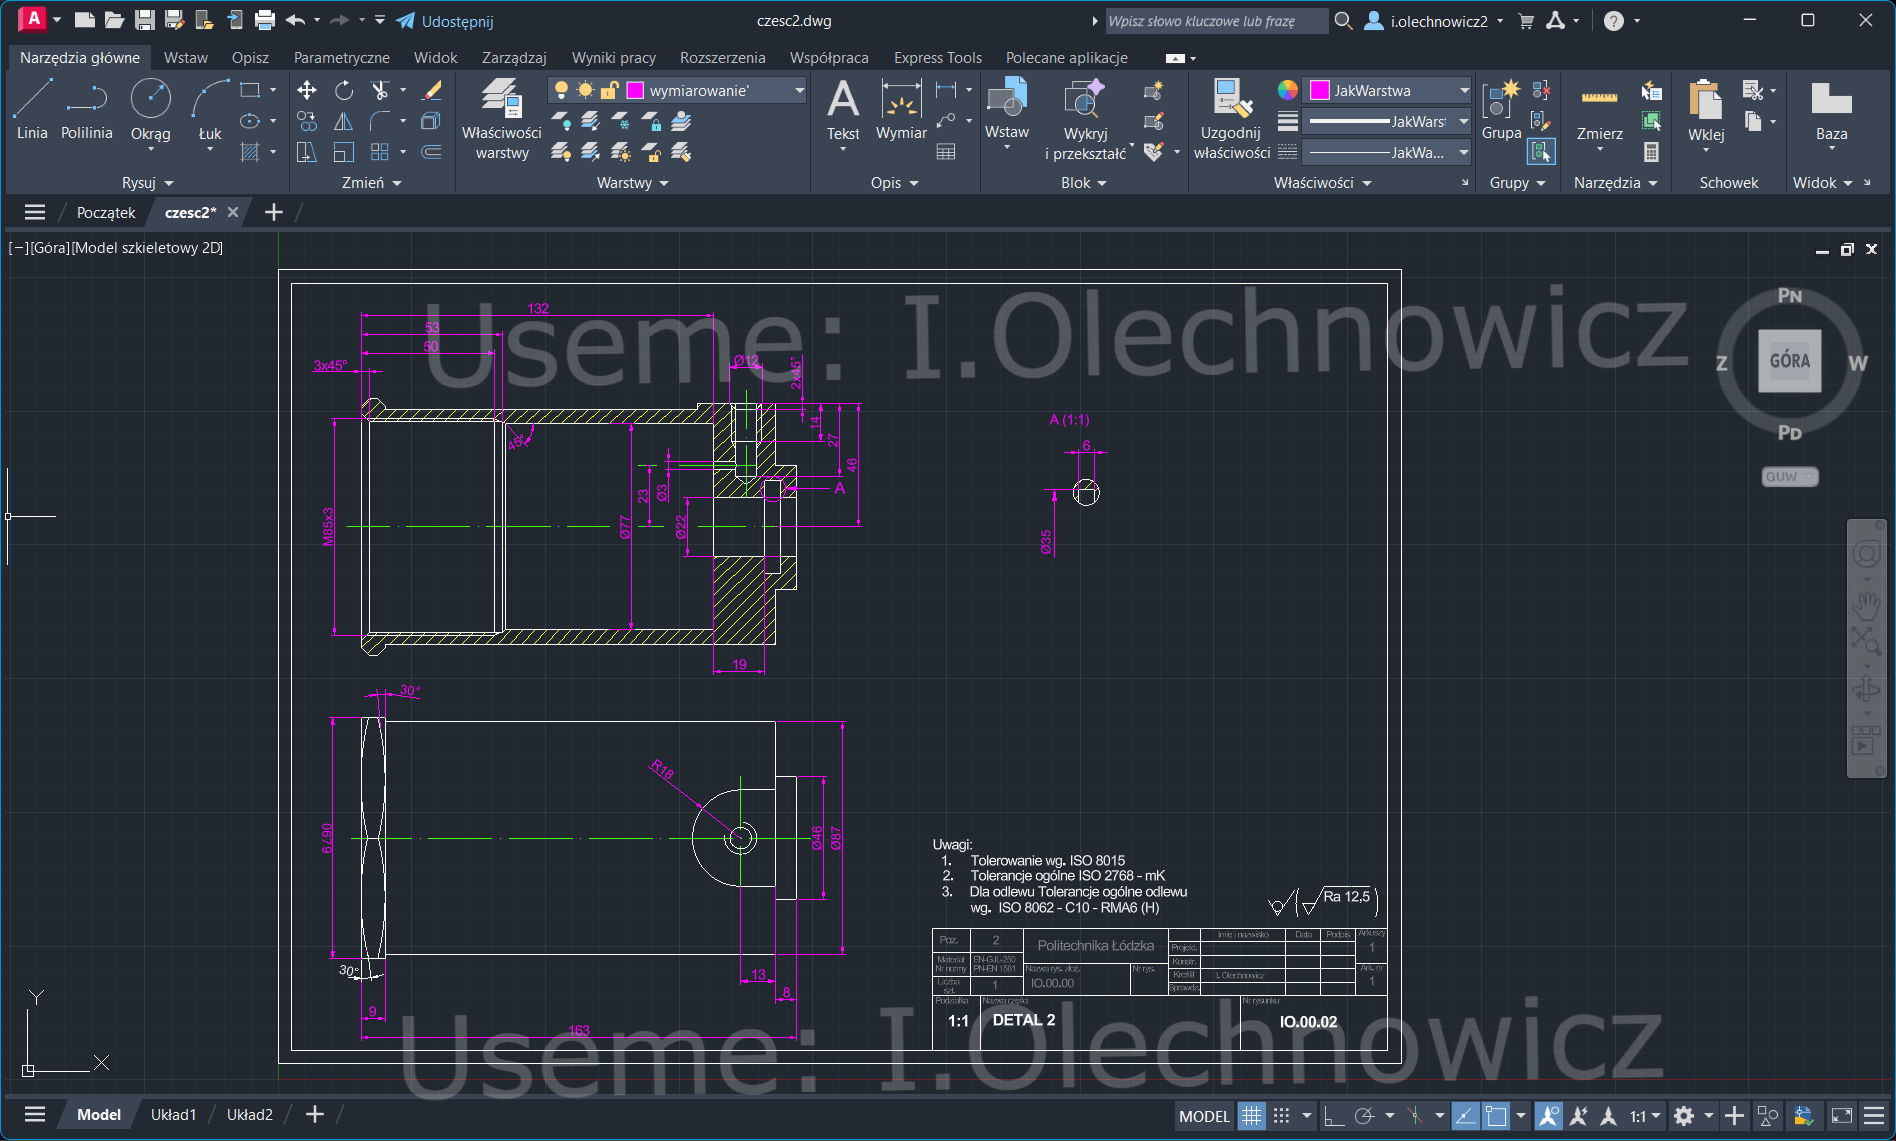Activate the Polilinia tool
Viewport: 1896px width, 1141px height.
coord(87,110)
